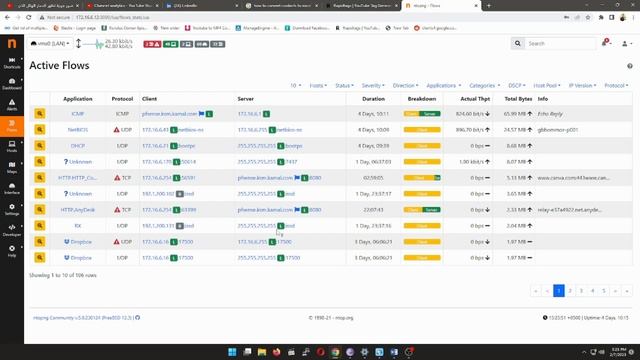The image size is (640, 360).
Task: Open the Alerts sidebar section
Action: pos(12,105)
